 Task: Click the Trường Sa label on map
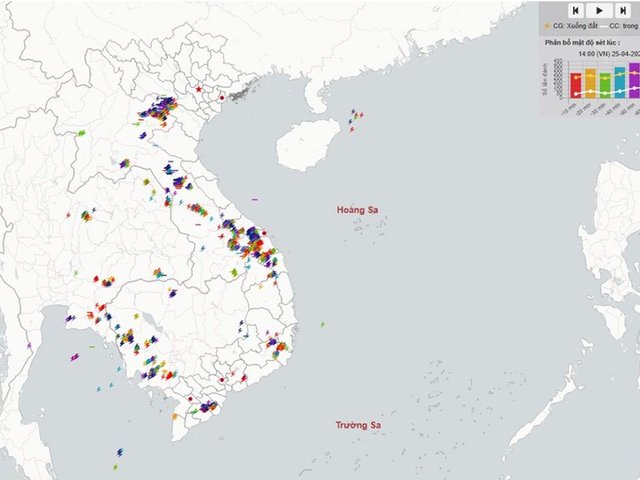358,426
